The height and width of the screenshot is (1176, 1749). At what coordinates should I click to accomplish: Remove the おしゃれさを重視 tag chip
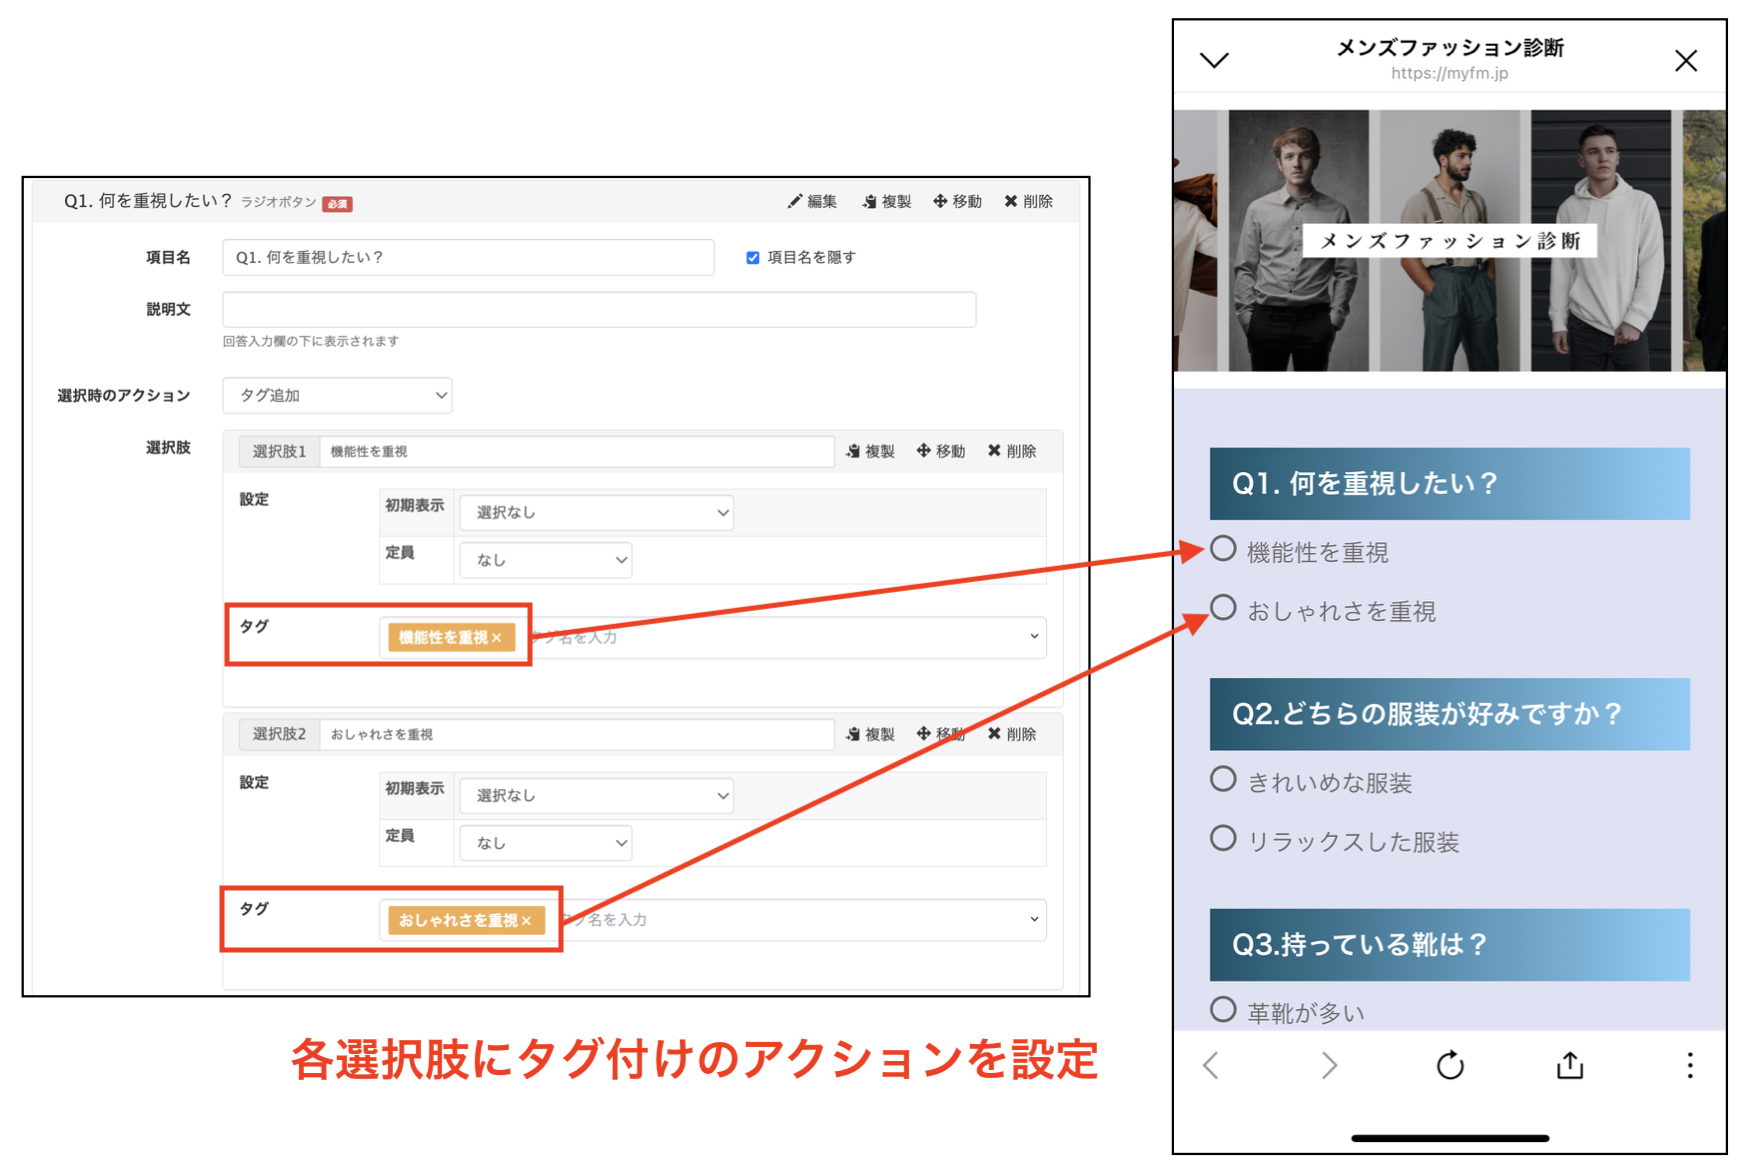[x=527, y=921]
